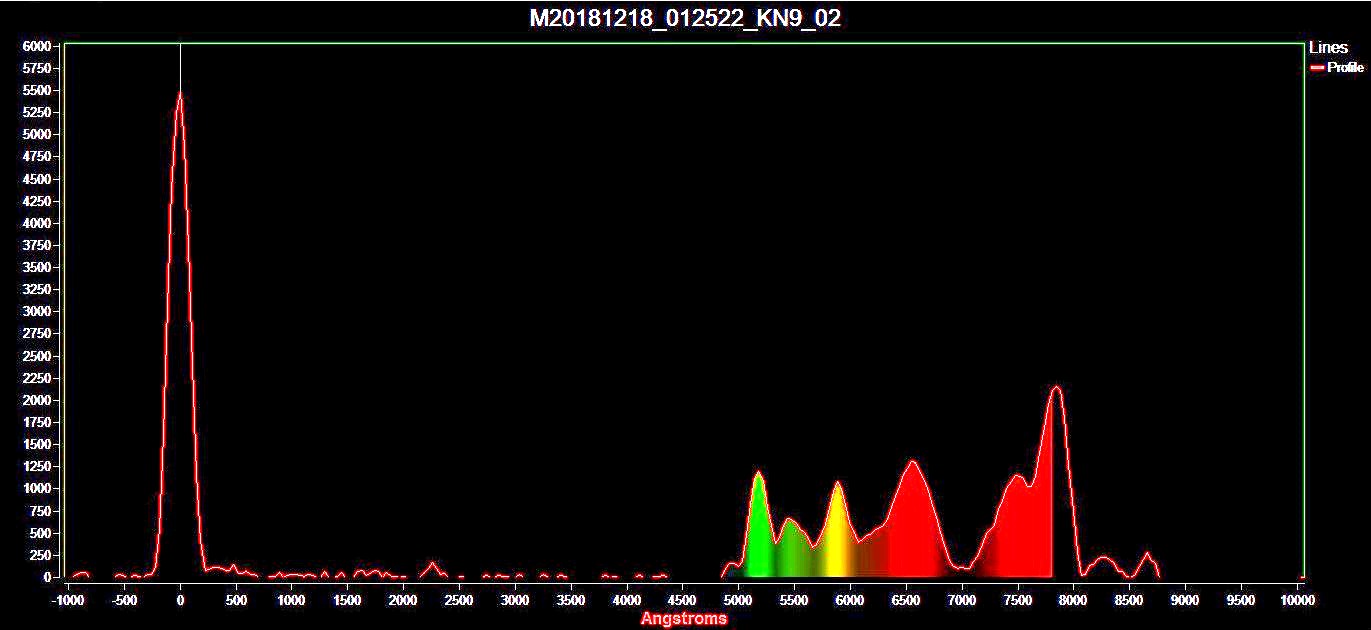The image size is (1371, 630).
Task: Click the red Profile legend color swatch
Action: click(x=1317, y=68)
